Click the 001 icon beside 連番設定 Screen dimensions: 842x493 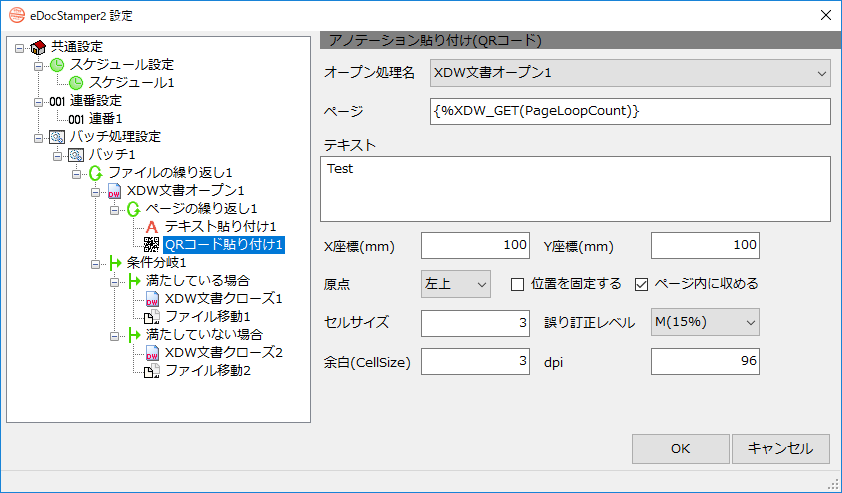point(57,101)
